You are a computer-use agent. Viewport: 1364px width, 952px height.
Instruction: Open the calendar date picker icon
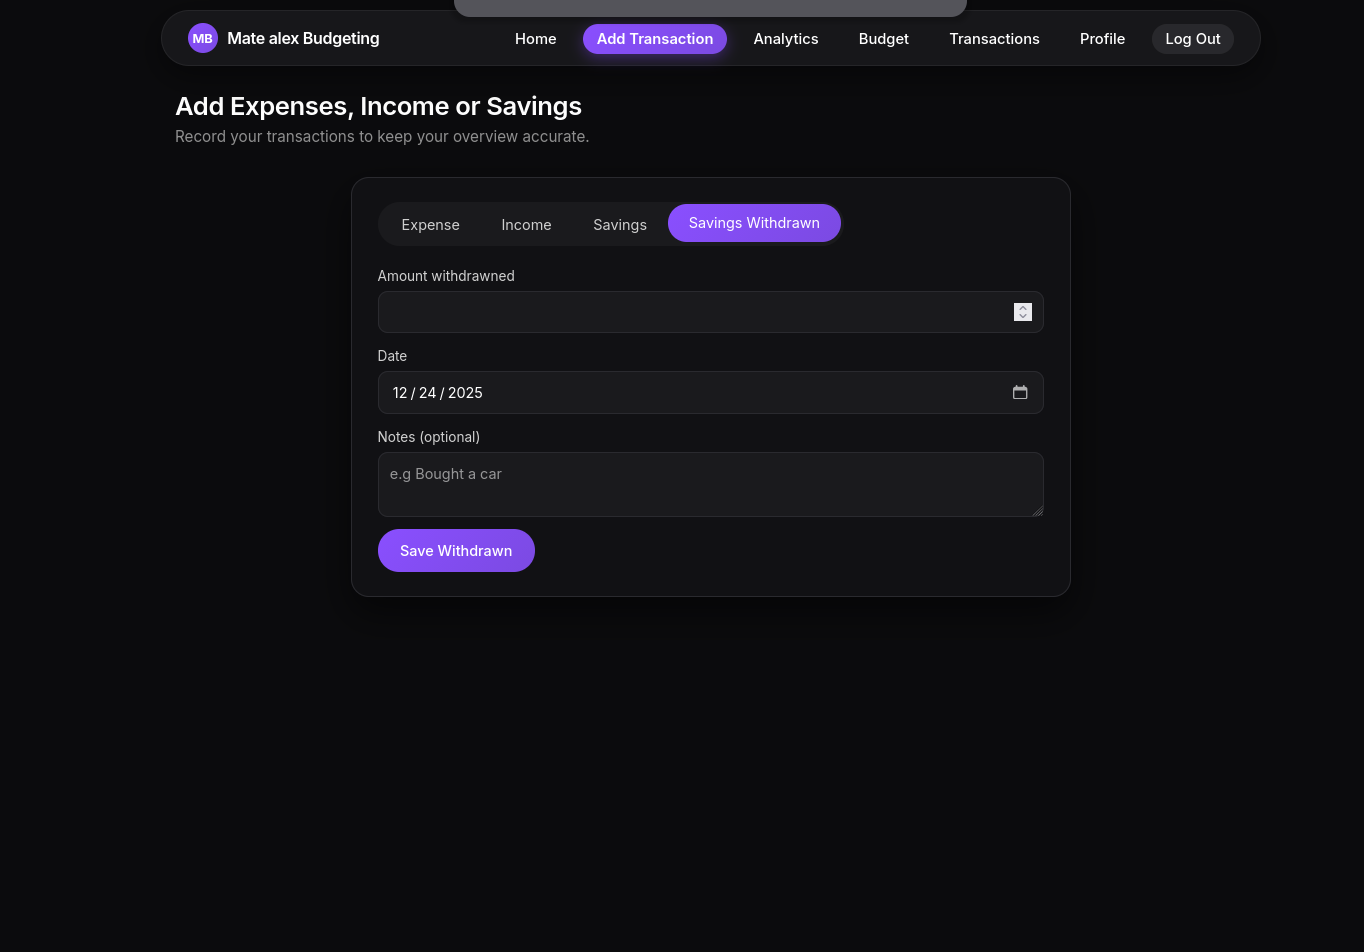(1020, 393)
